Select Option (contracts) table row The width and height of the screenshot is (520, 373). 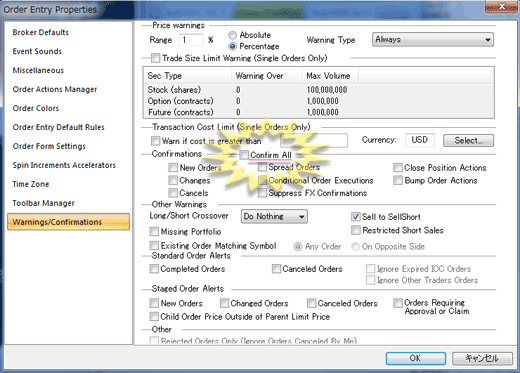pyautogui.click(x=318, y=101)
